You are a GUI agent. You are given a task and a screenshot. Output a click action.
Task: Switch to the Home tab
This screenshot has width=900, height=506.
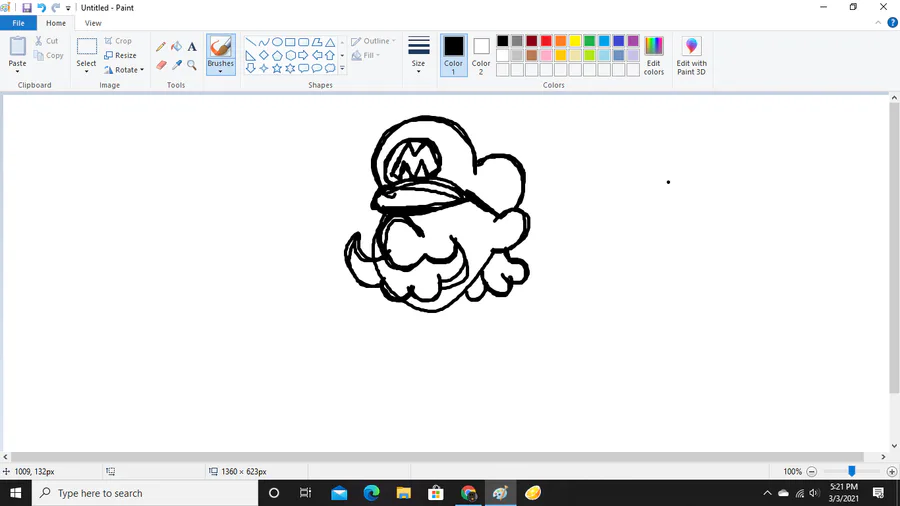(x=56, y=23)
